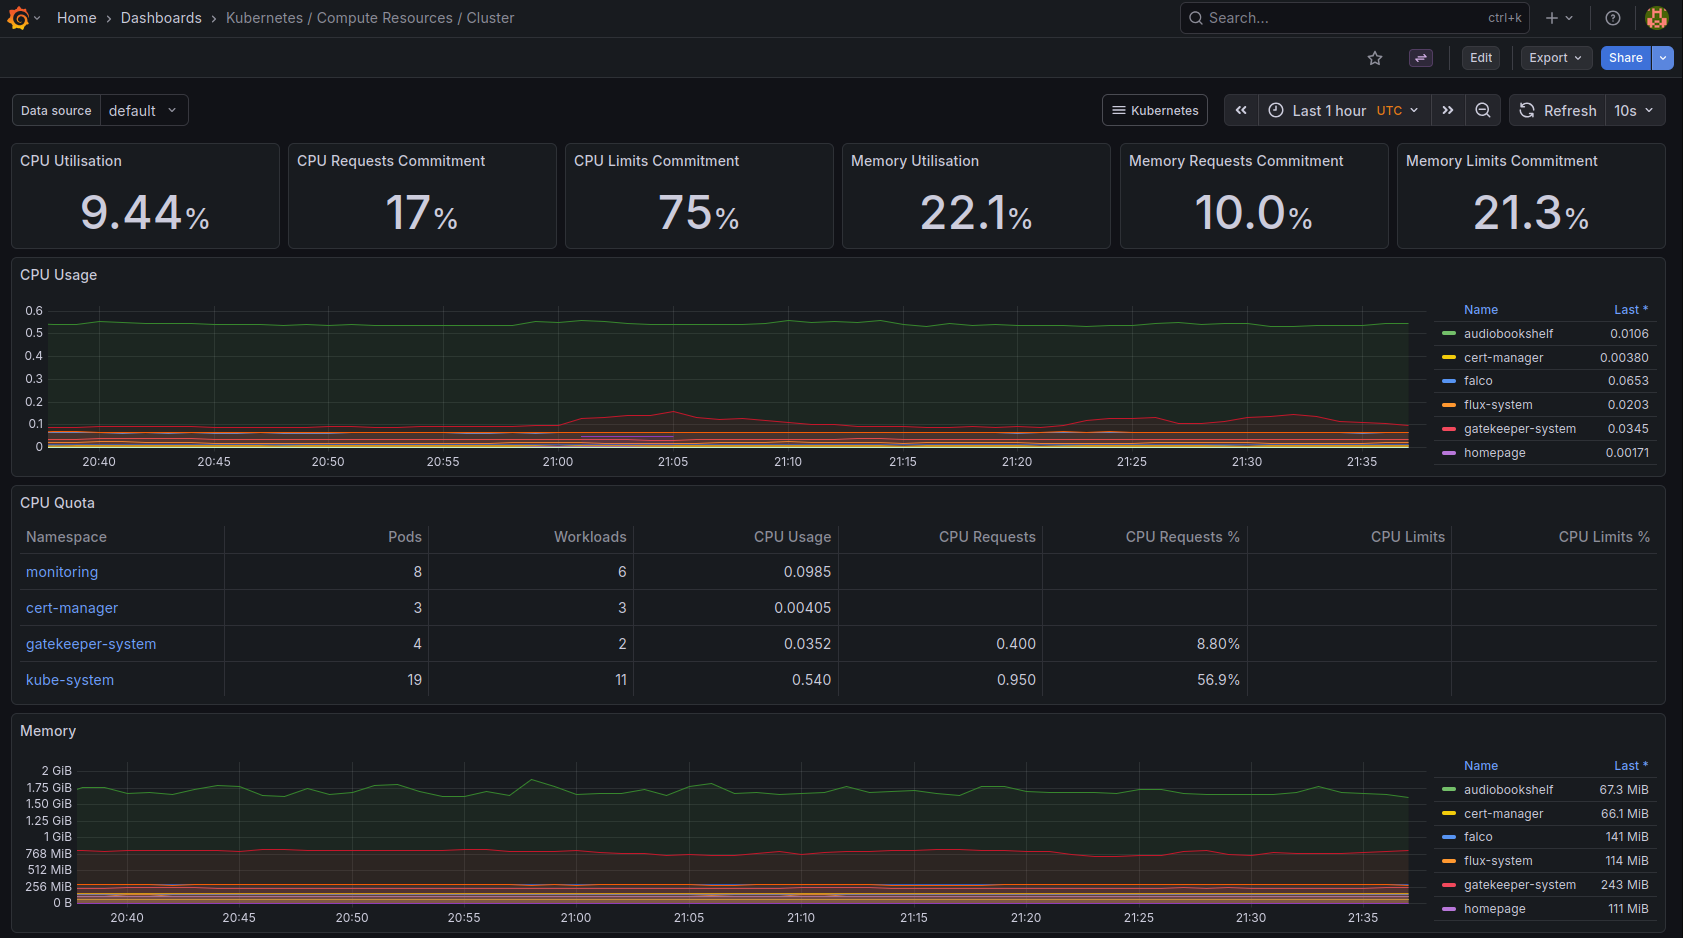Viewport: 1683px width, 938px height.
Task: Change cert-manager color swatch in Memory legend
Action: (1448, 814)
